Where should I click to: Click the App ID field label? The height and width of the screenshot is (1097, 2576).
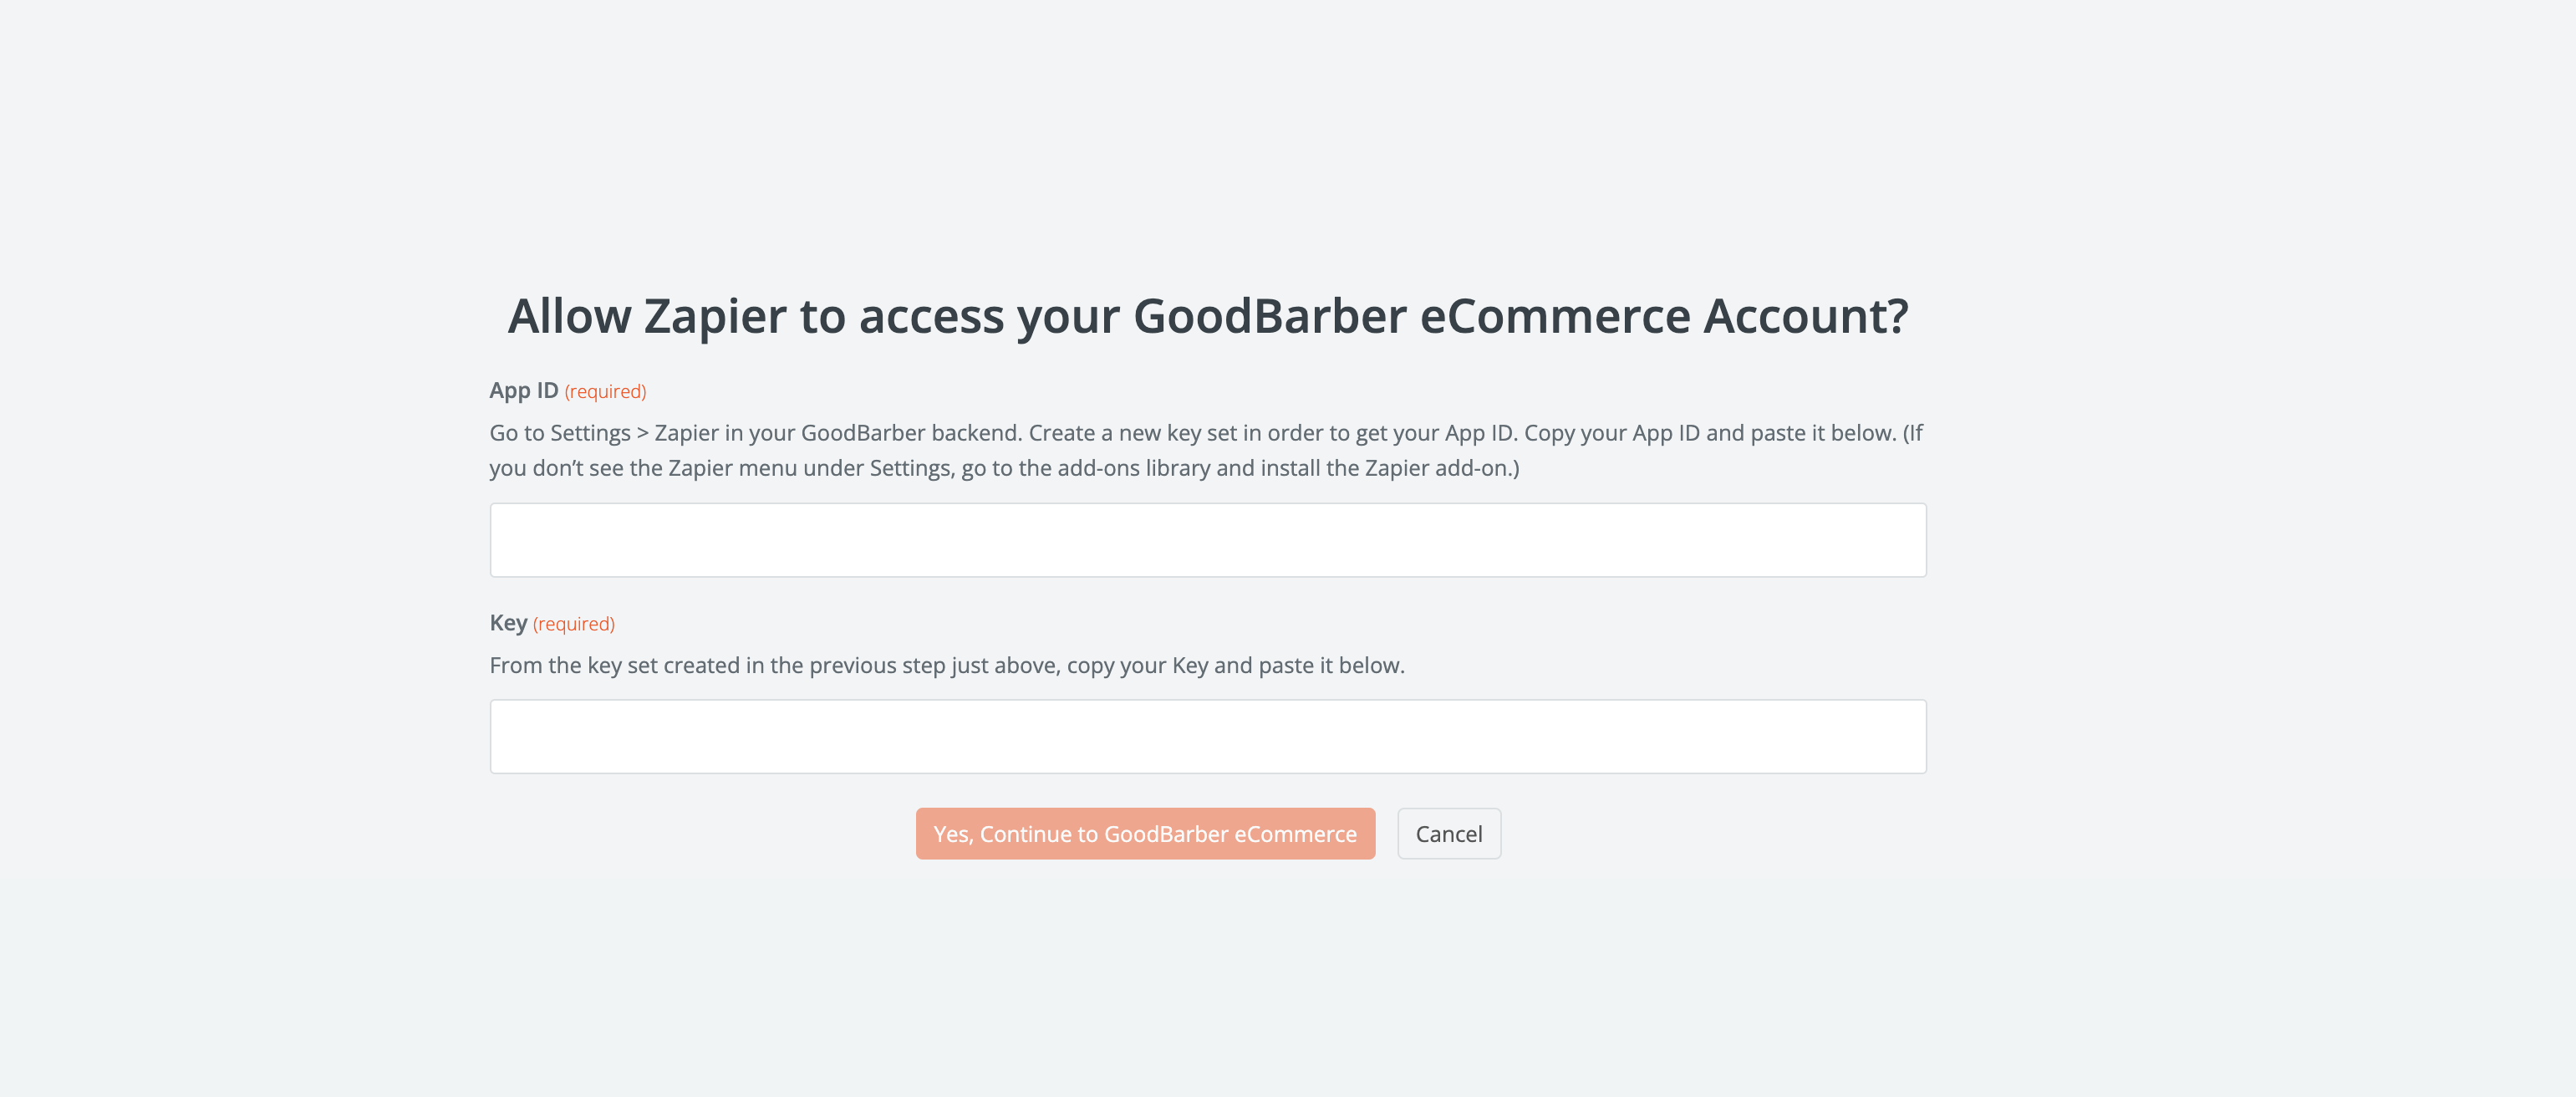point(523,391)
